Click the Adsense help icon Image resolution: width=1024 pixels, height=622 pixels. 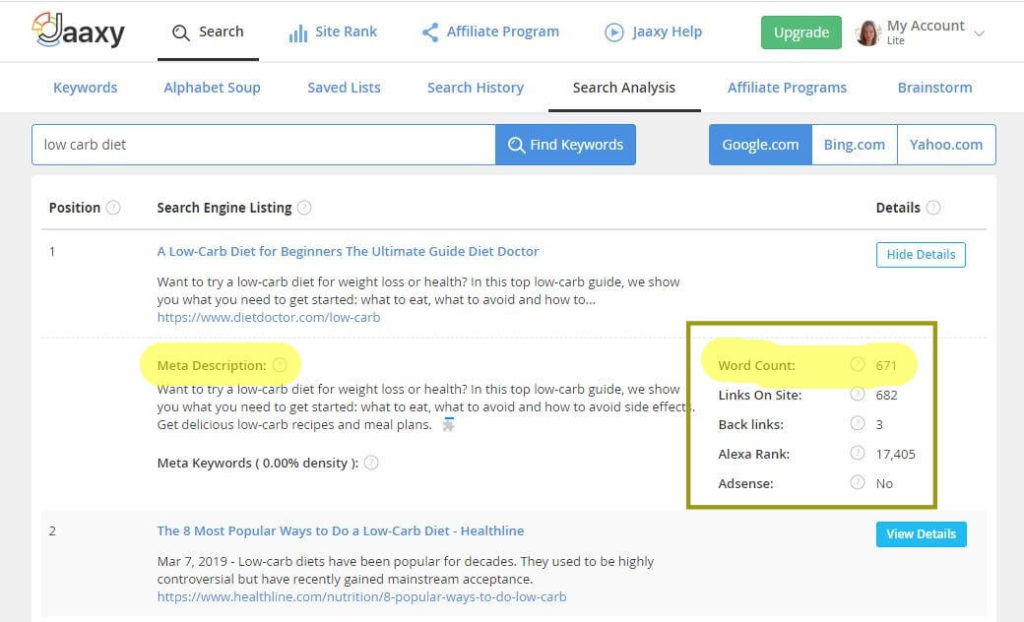857,483
